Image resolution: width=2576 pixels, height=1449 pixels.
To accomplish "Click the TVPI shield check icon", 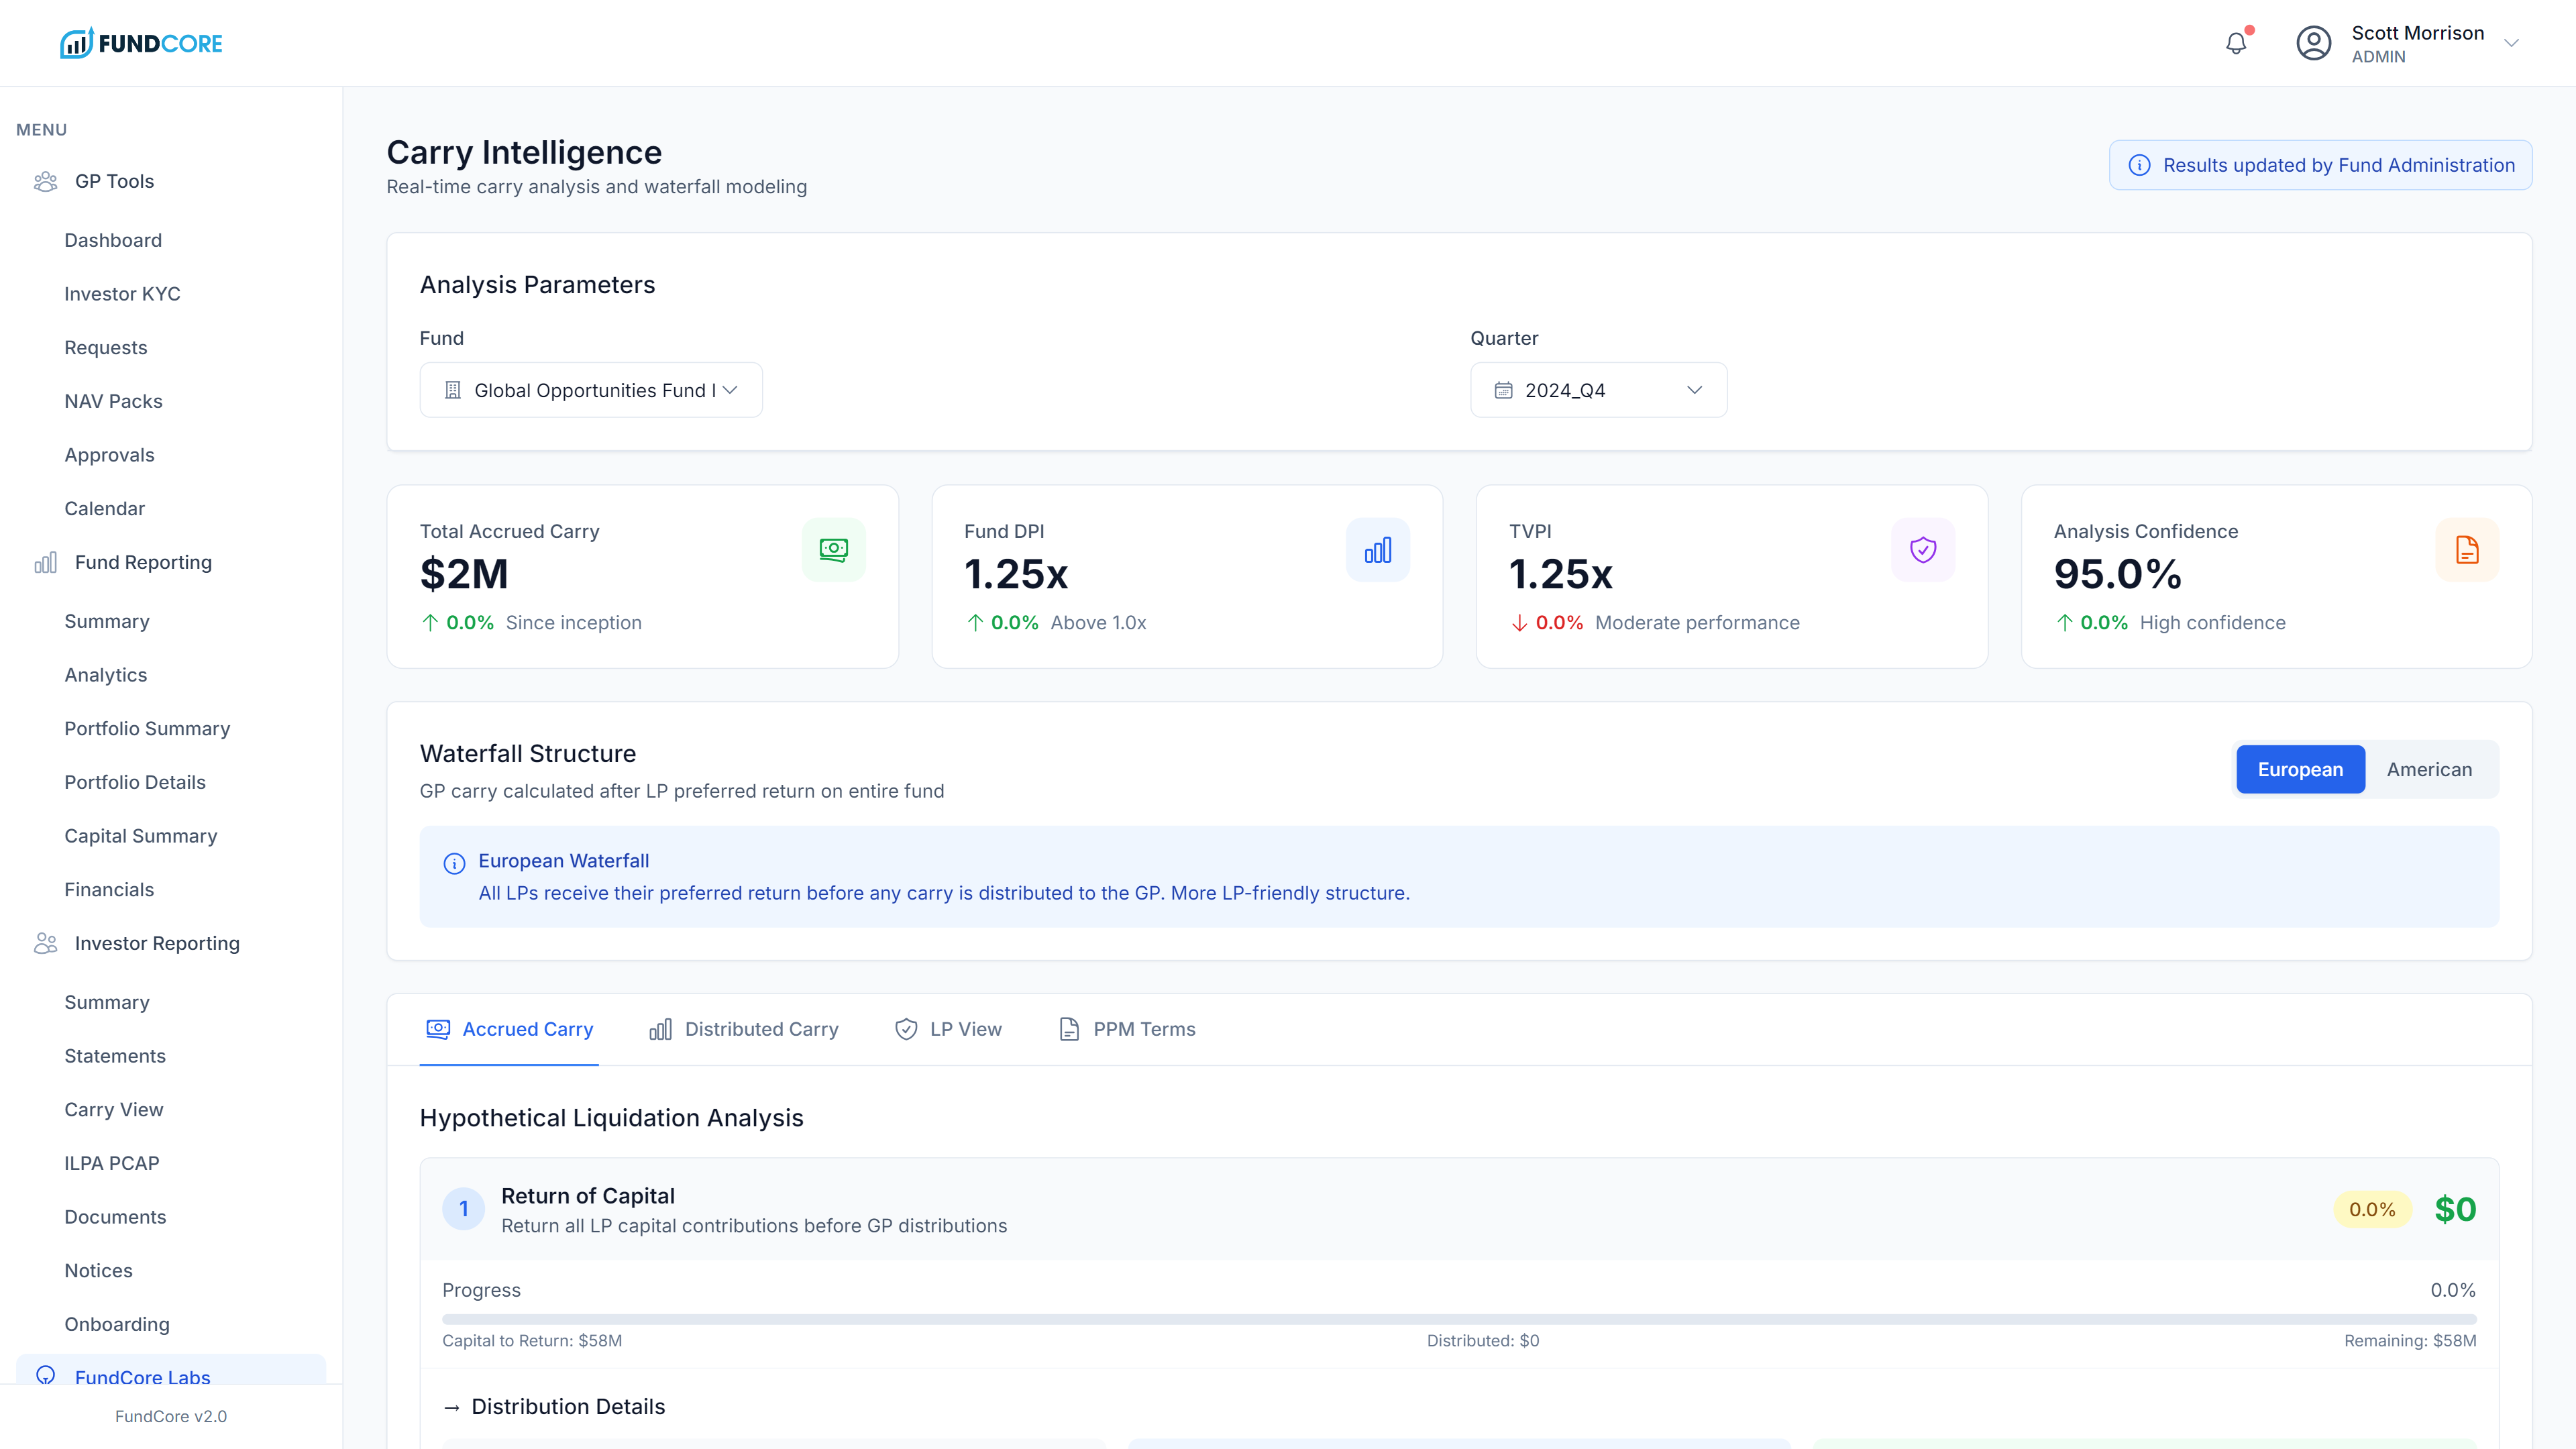I will pyautogui.click(x=1922, y=549).
